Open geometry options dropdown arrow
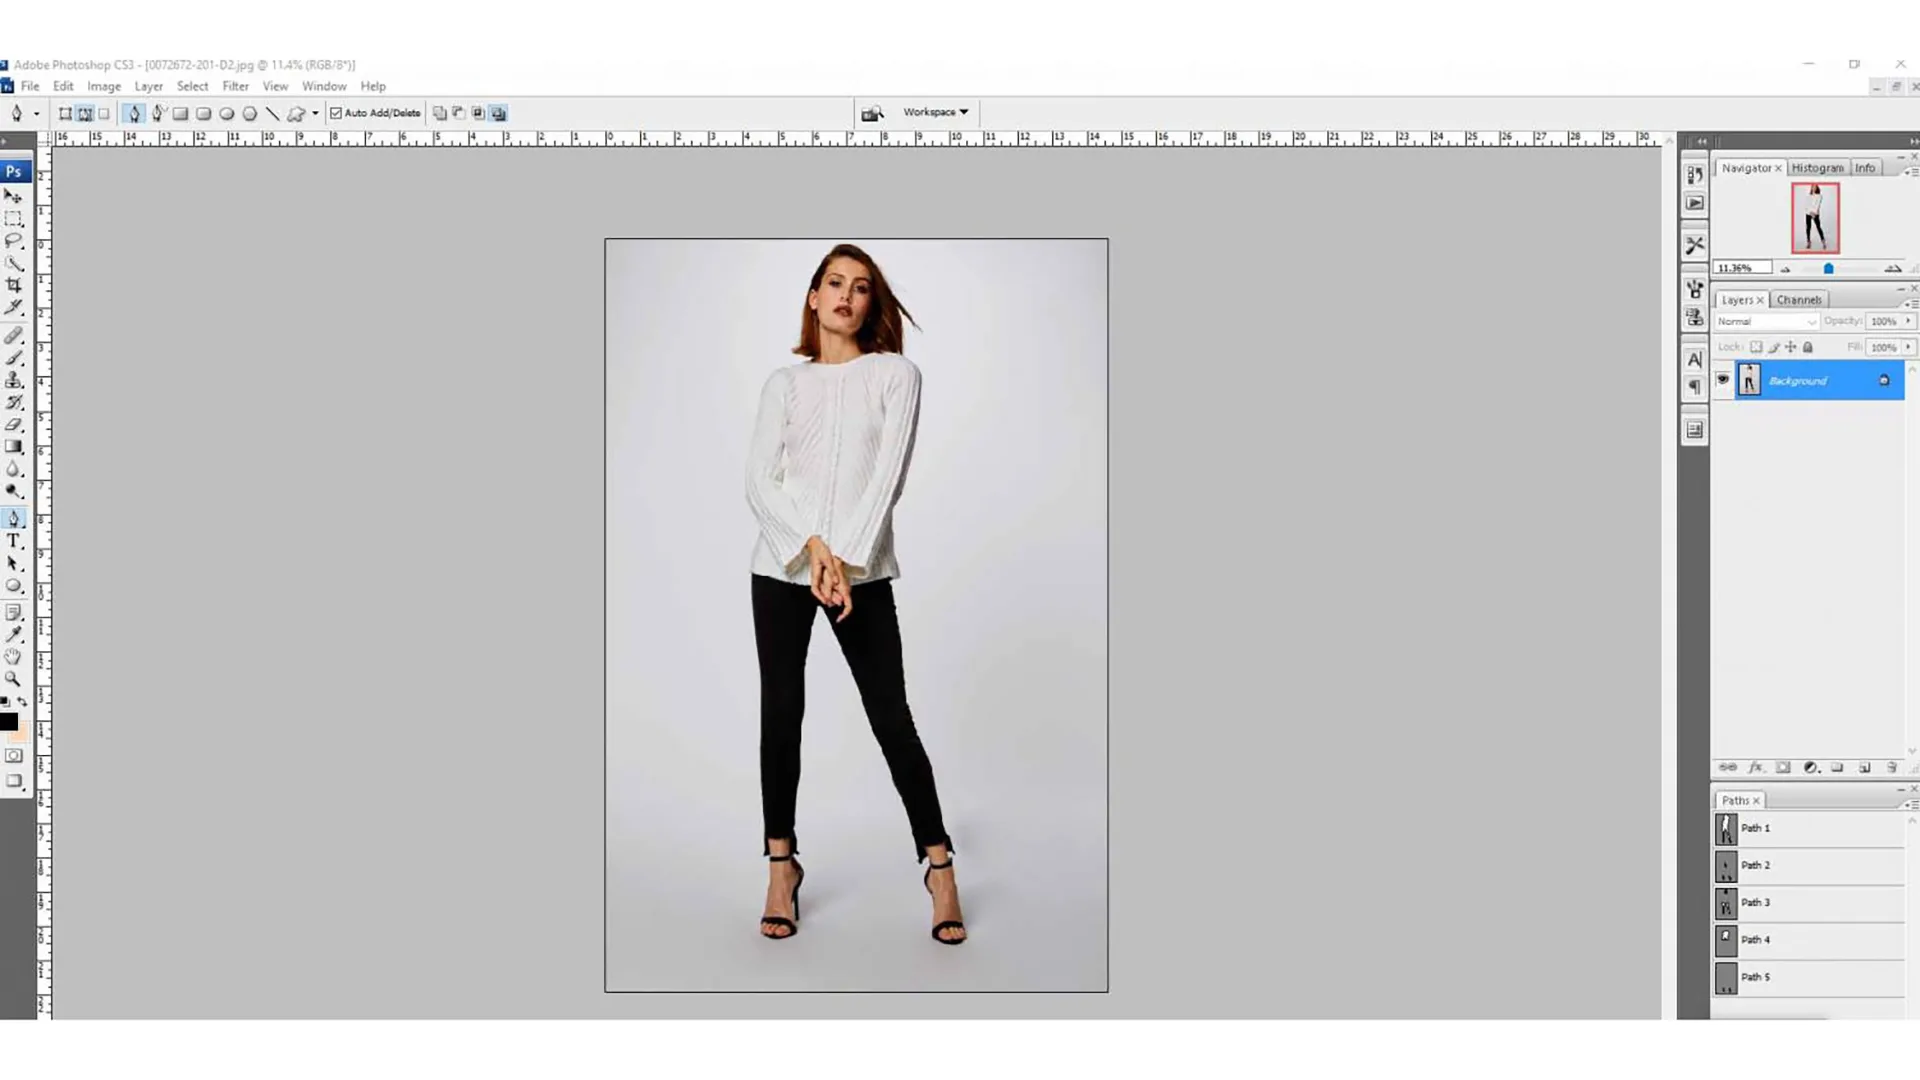The image size is (1920, 1080). (315, 113)
